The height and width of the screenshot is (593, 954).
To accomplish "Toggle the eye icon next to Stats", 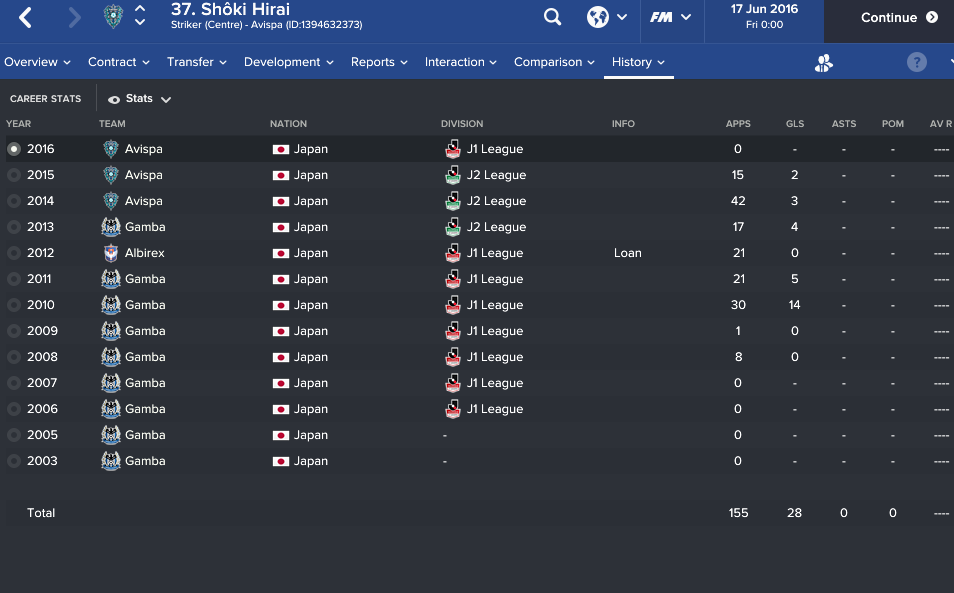I will 112,98.
